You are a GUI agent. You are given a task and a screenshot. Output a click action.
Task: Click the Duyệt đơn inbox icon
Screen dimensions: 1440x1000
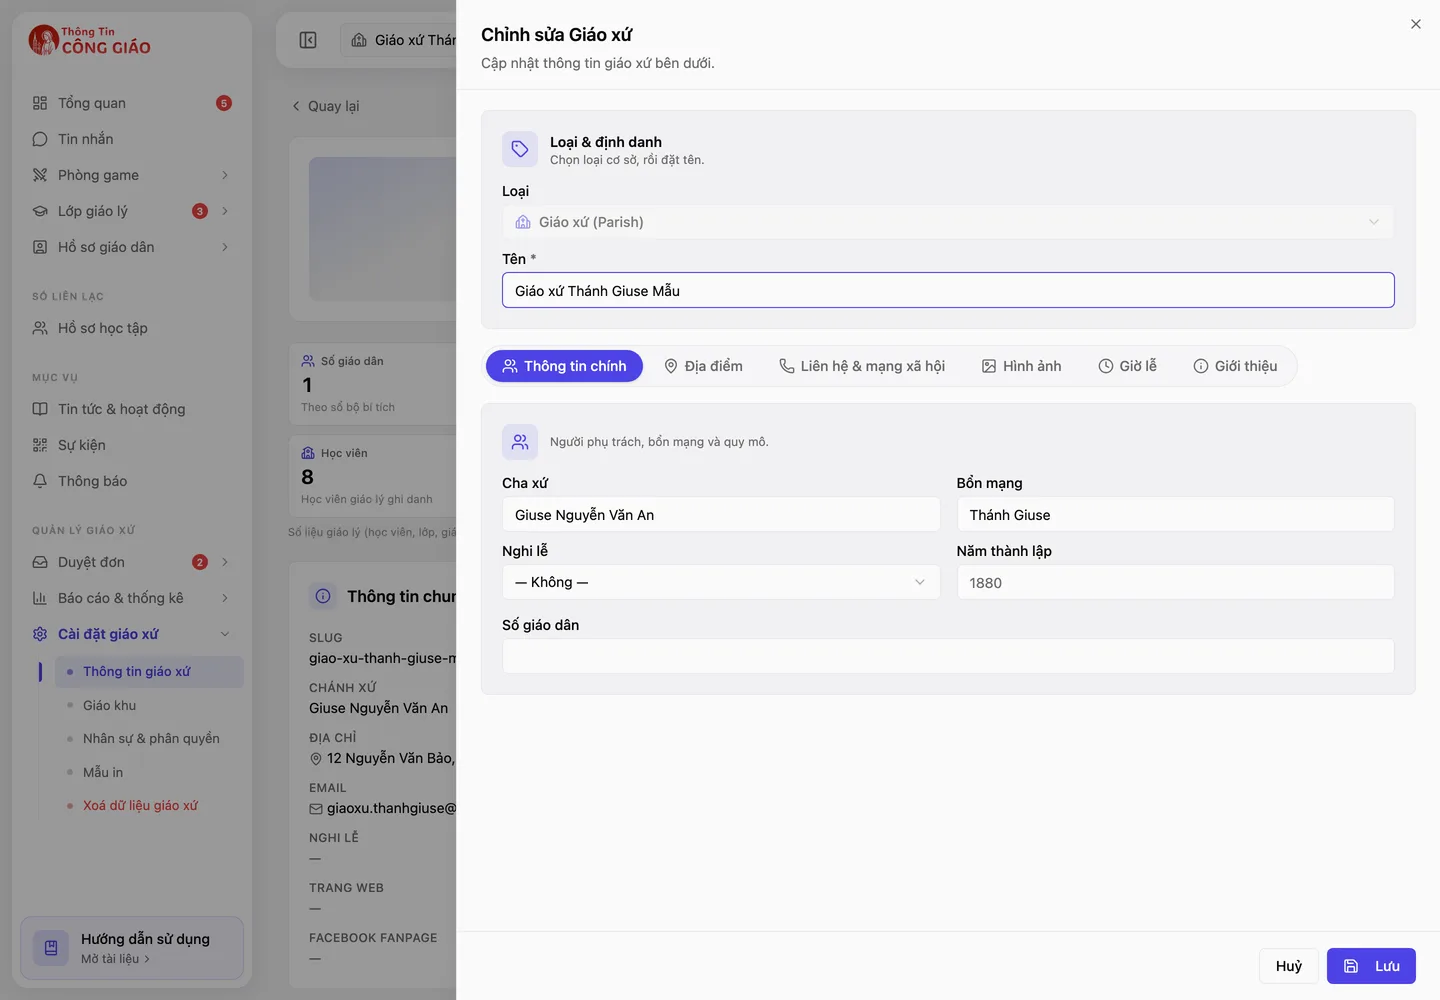tap(40, 562)
